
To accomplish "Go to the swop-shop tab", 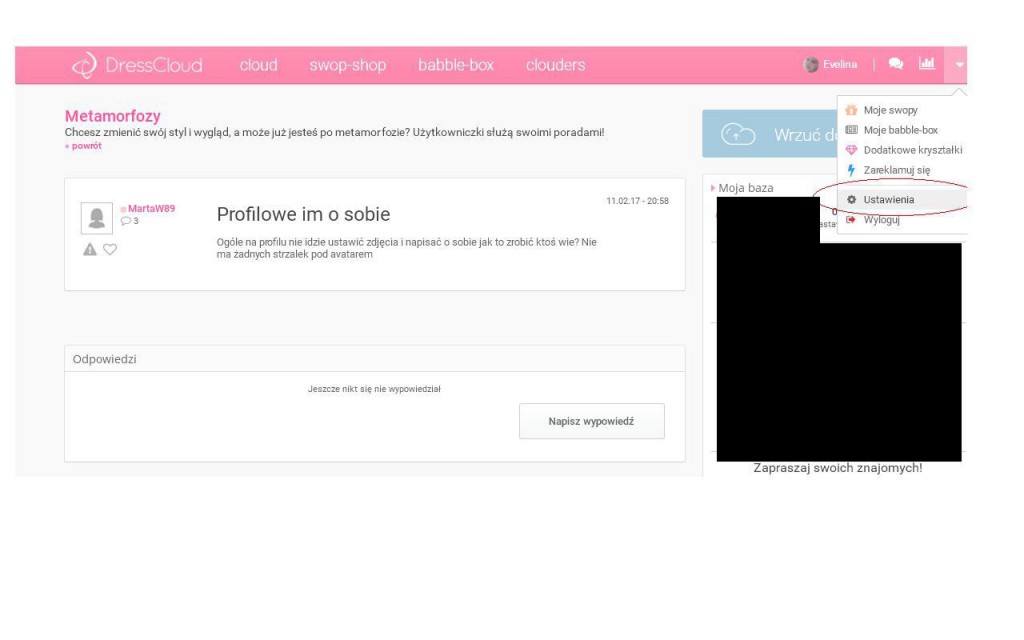I will 347,65.
